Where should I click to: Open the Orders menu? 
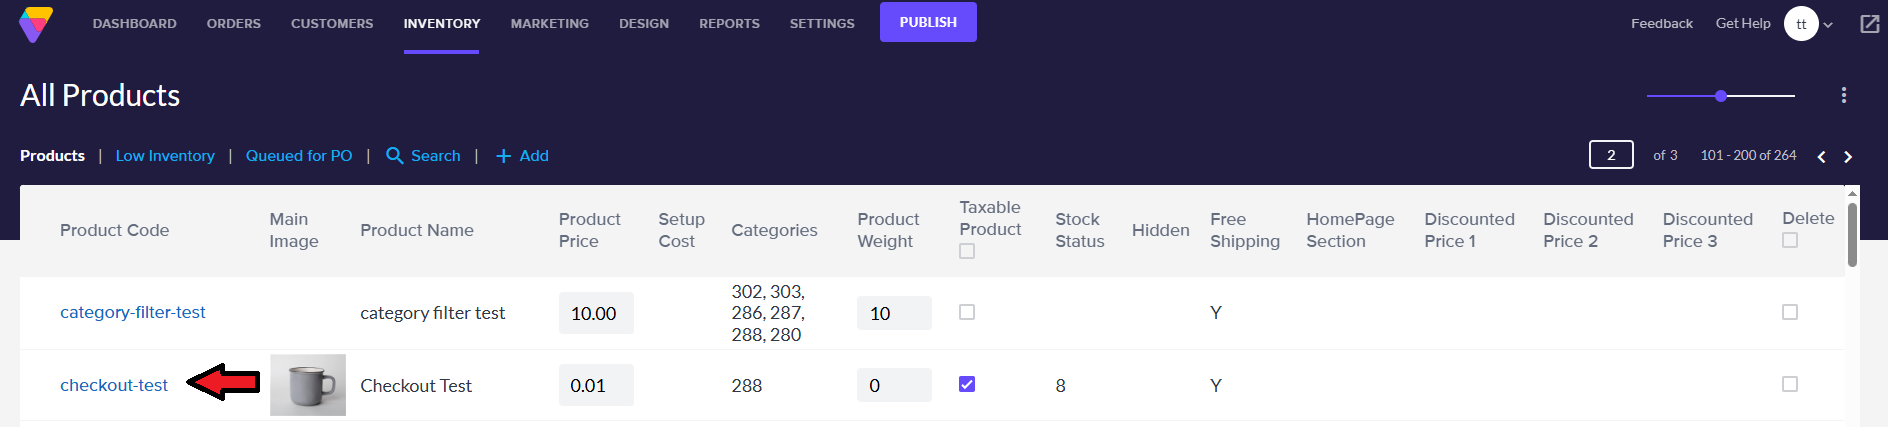click(x=233, y=23)
